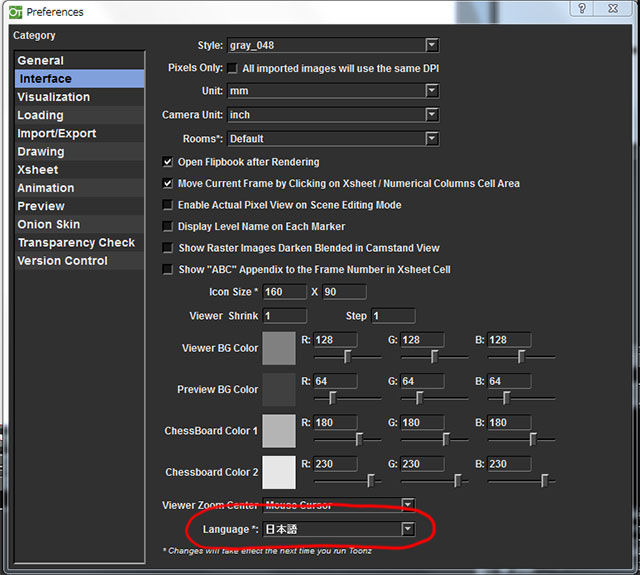
Task: Enable Show Raster Images Darken Blended
Action: [x=167, y=248]
